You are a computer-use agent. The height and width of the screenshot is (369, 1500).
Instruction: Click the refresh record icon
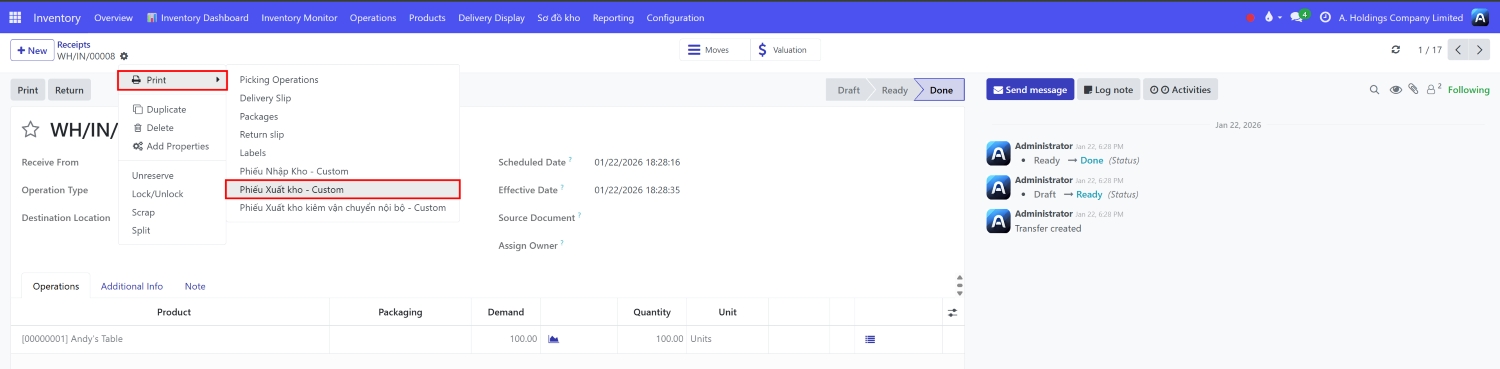click(1396, 50)
